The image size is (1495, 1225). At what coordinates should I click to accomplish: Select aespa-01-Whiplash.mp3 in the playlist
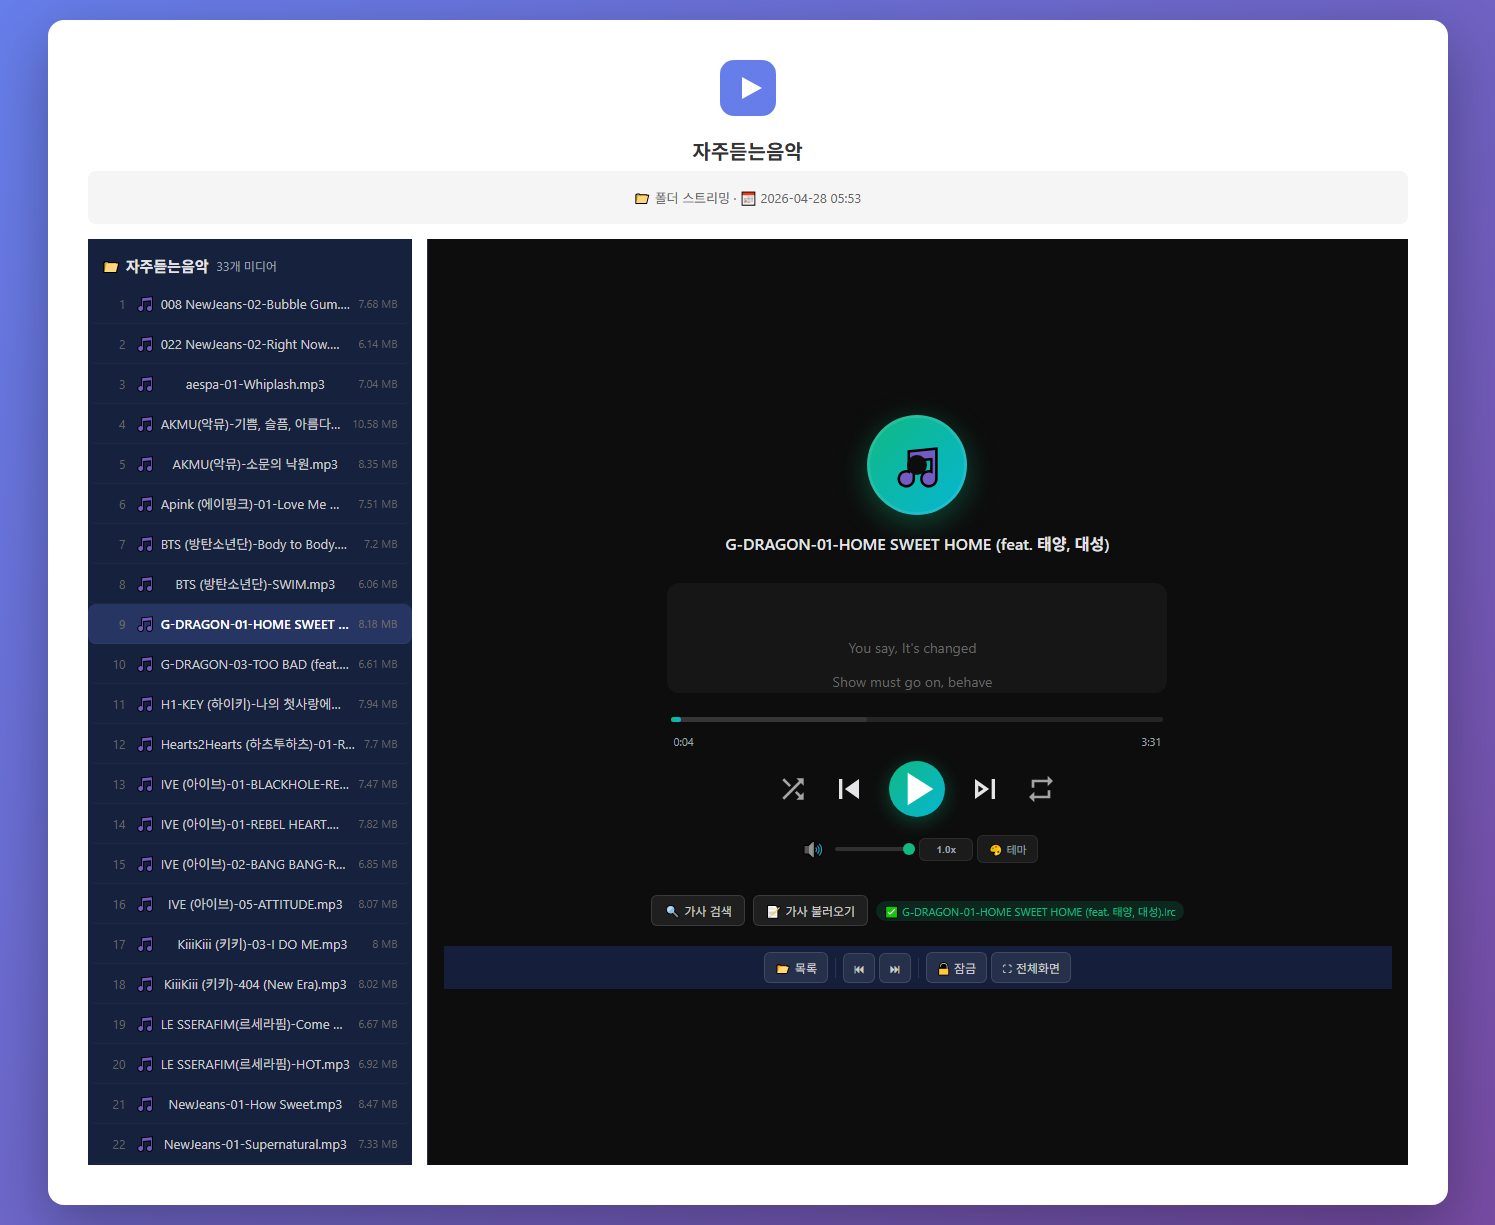[x=255, y=384]
